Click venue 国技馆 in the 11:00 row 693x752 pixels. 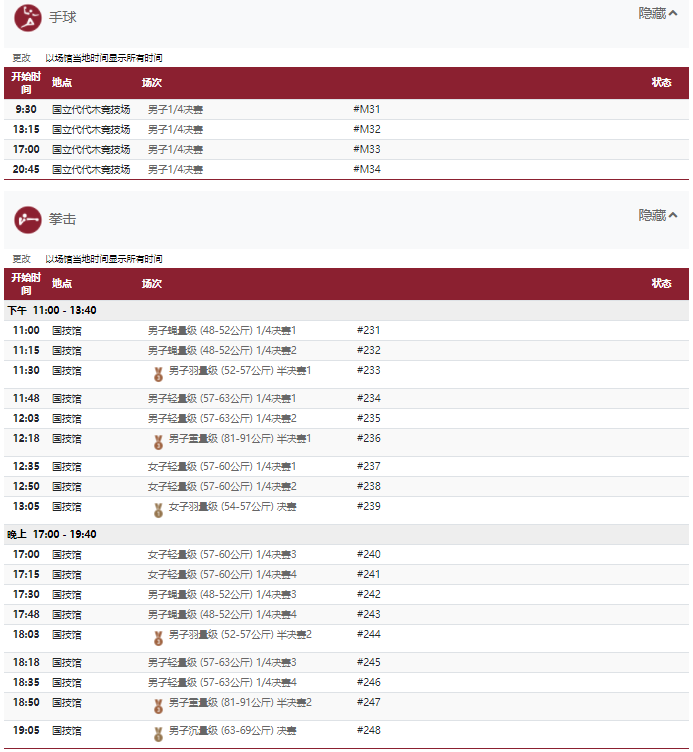coord(67,330)
